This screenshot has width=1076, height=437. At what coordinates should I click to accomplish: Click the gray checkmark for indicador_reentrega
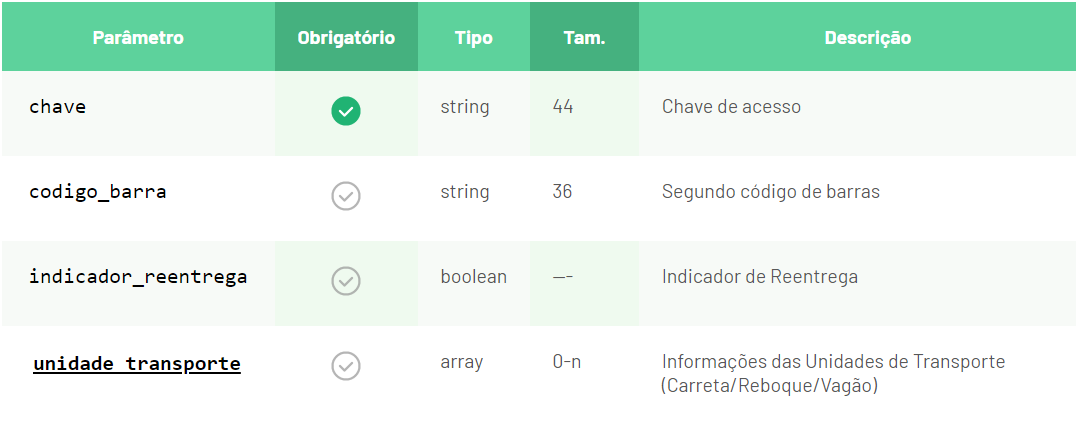[346, 281]
